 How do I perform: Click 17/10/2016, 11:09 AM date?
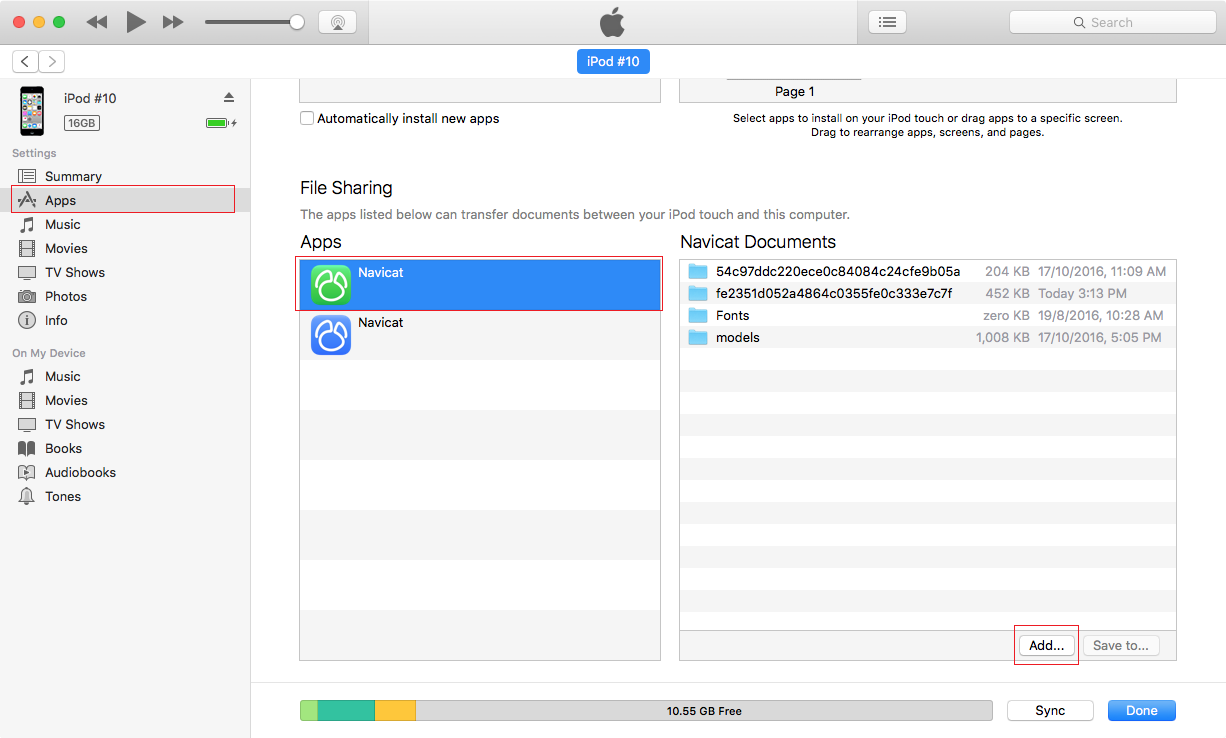click(x=1102, y=271)
